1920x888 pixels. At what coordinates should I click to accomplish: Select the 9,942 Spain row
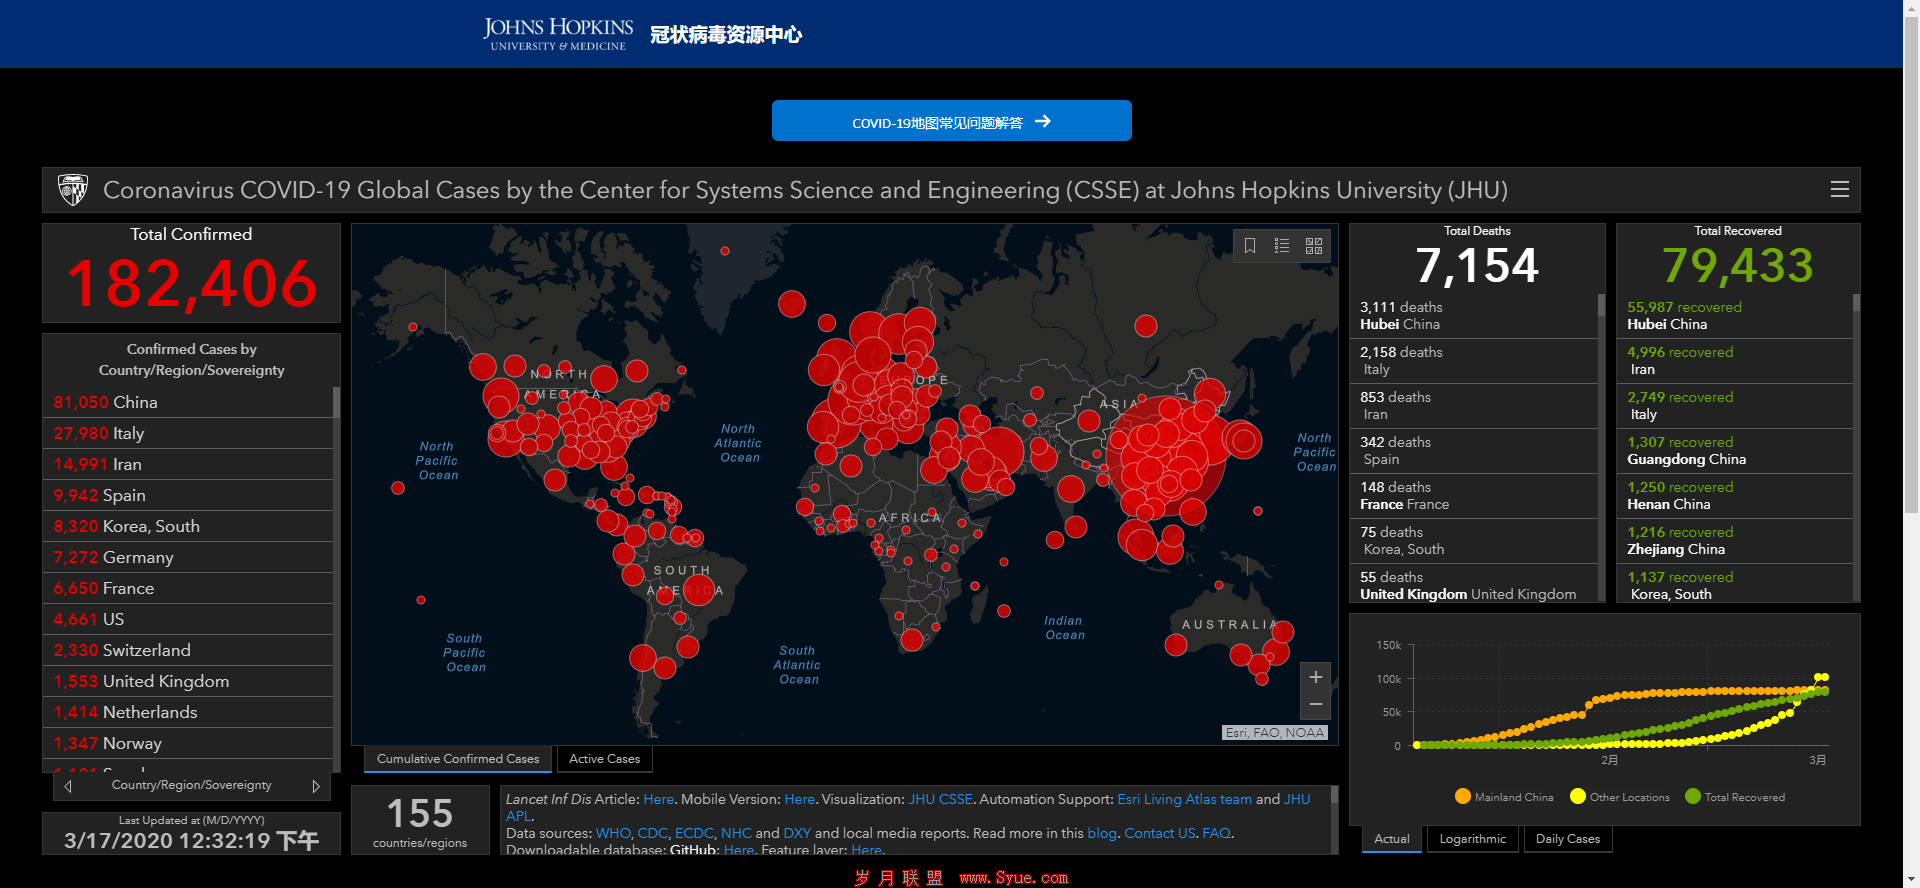point(188,495)
